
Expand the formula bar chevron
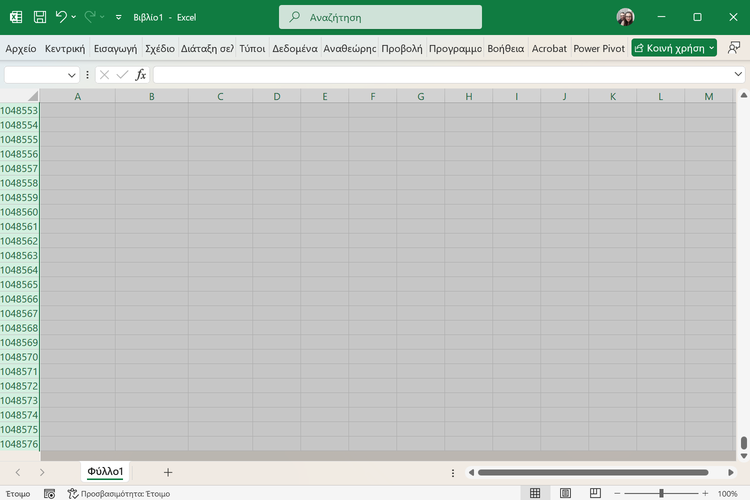pyautogui.click(x=738, y=75)
